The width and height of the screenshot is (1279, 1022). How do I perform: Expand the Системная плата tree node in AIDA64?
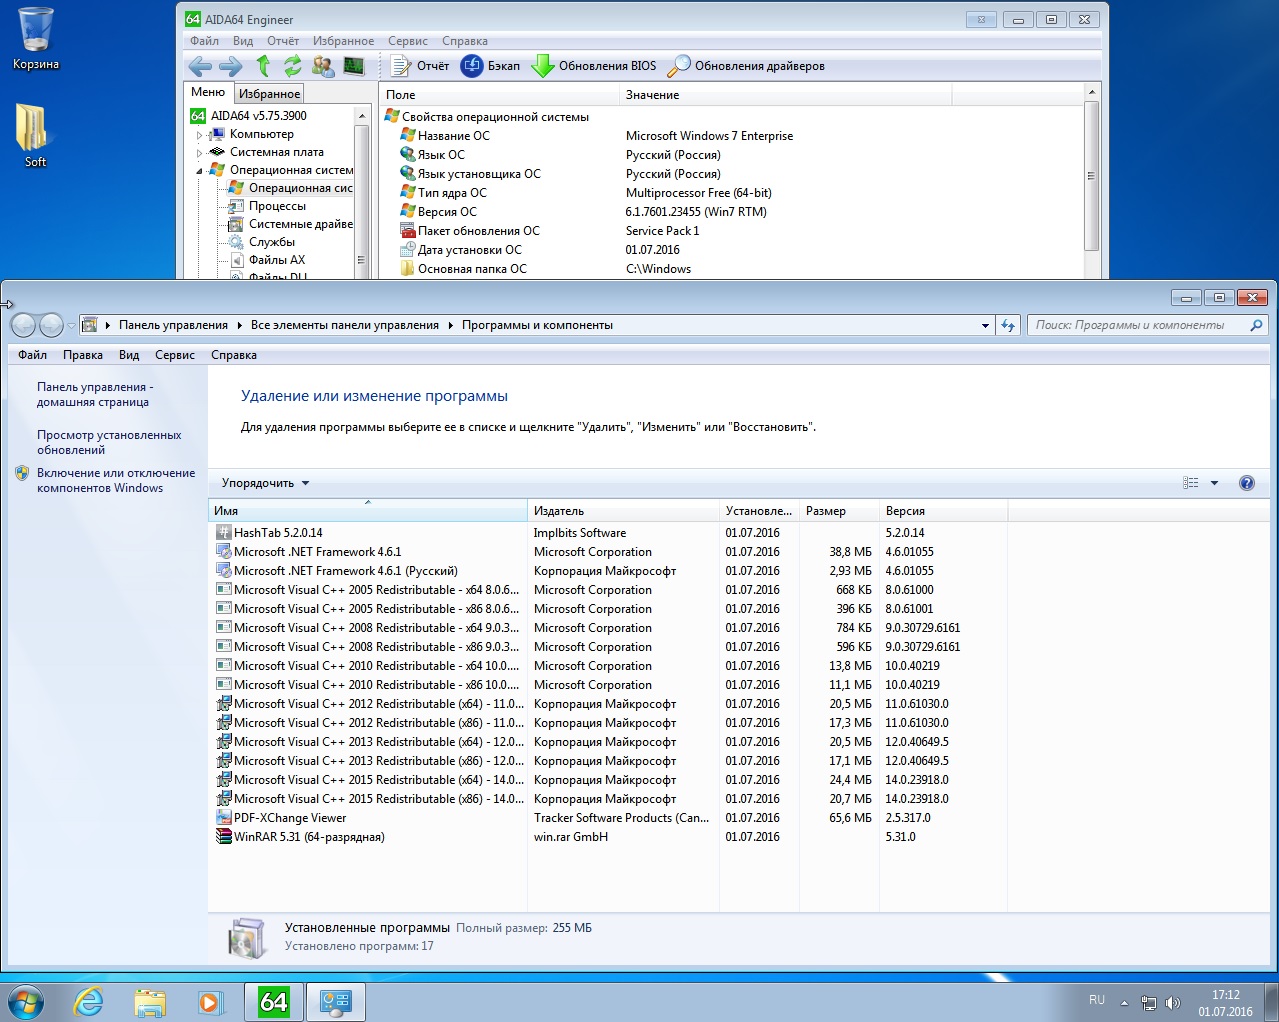pos(199,153)
